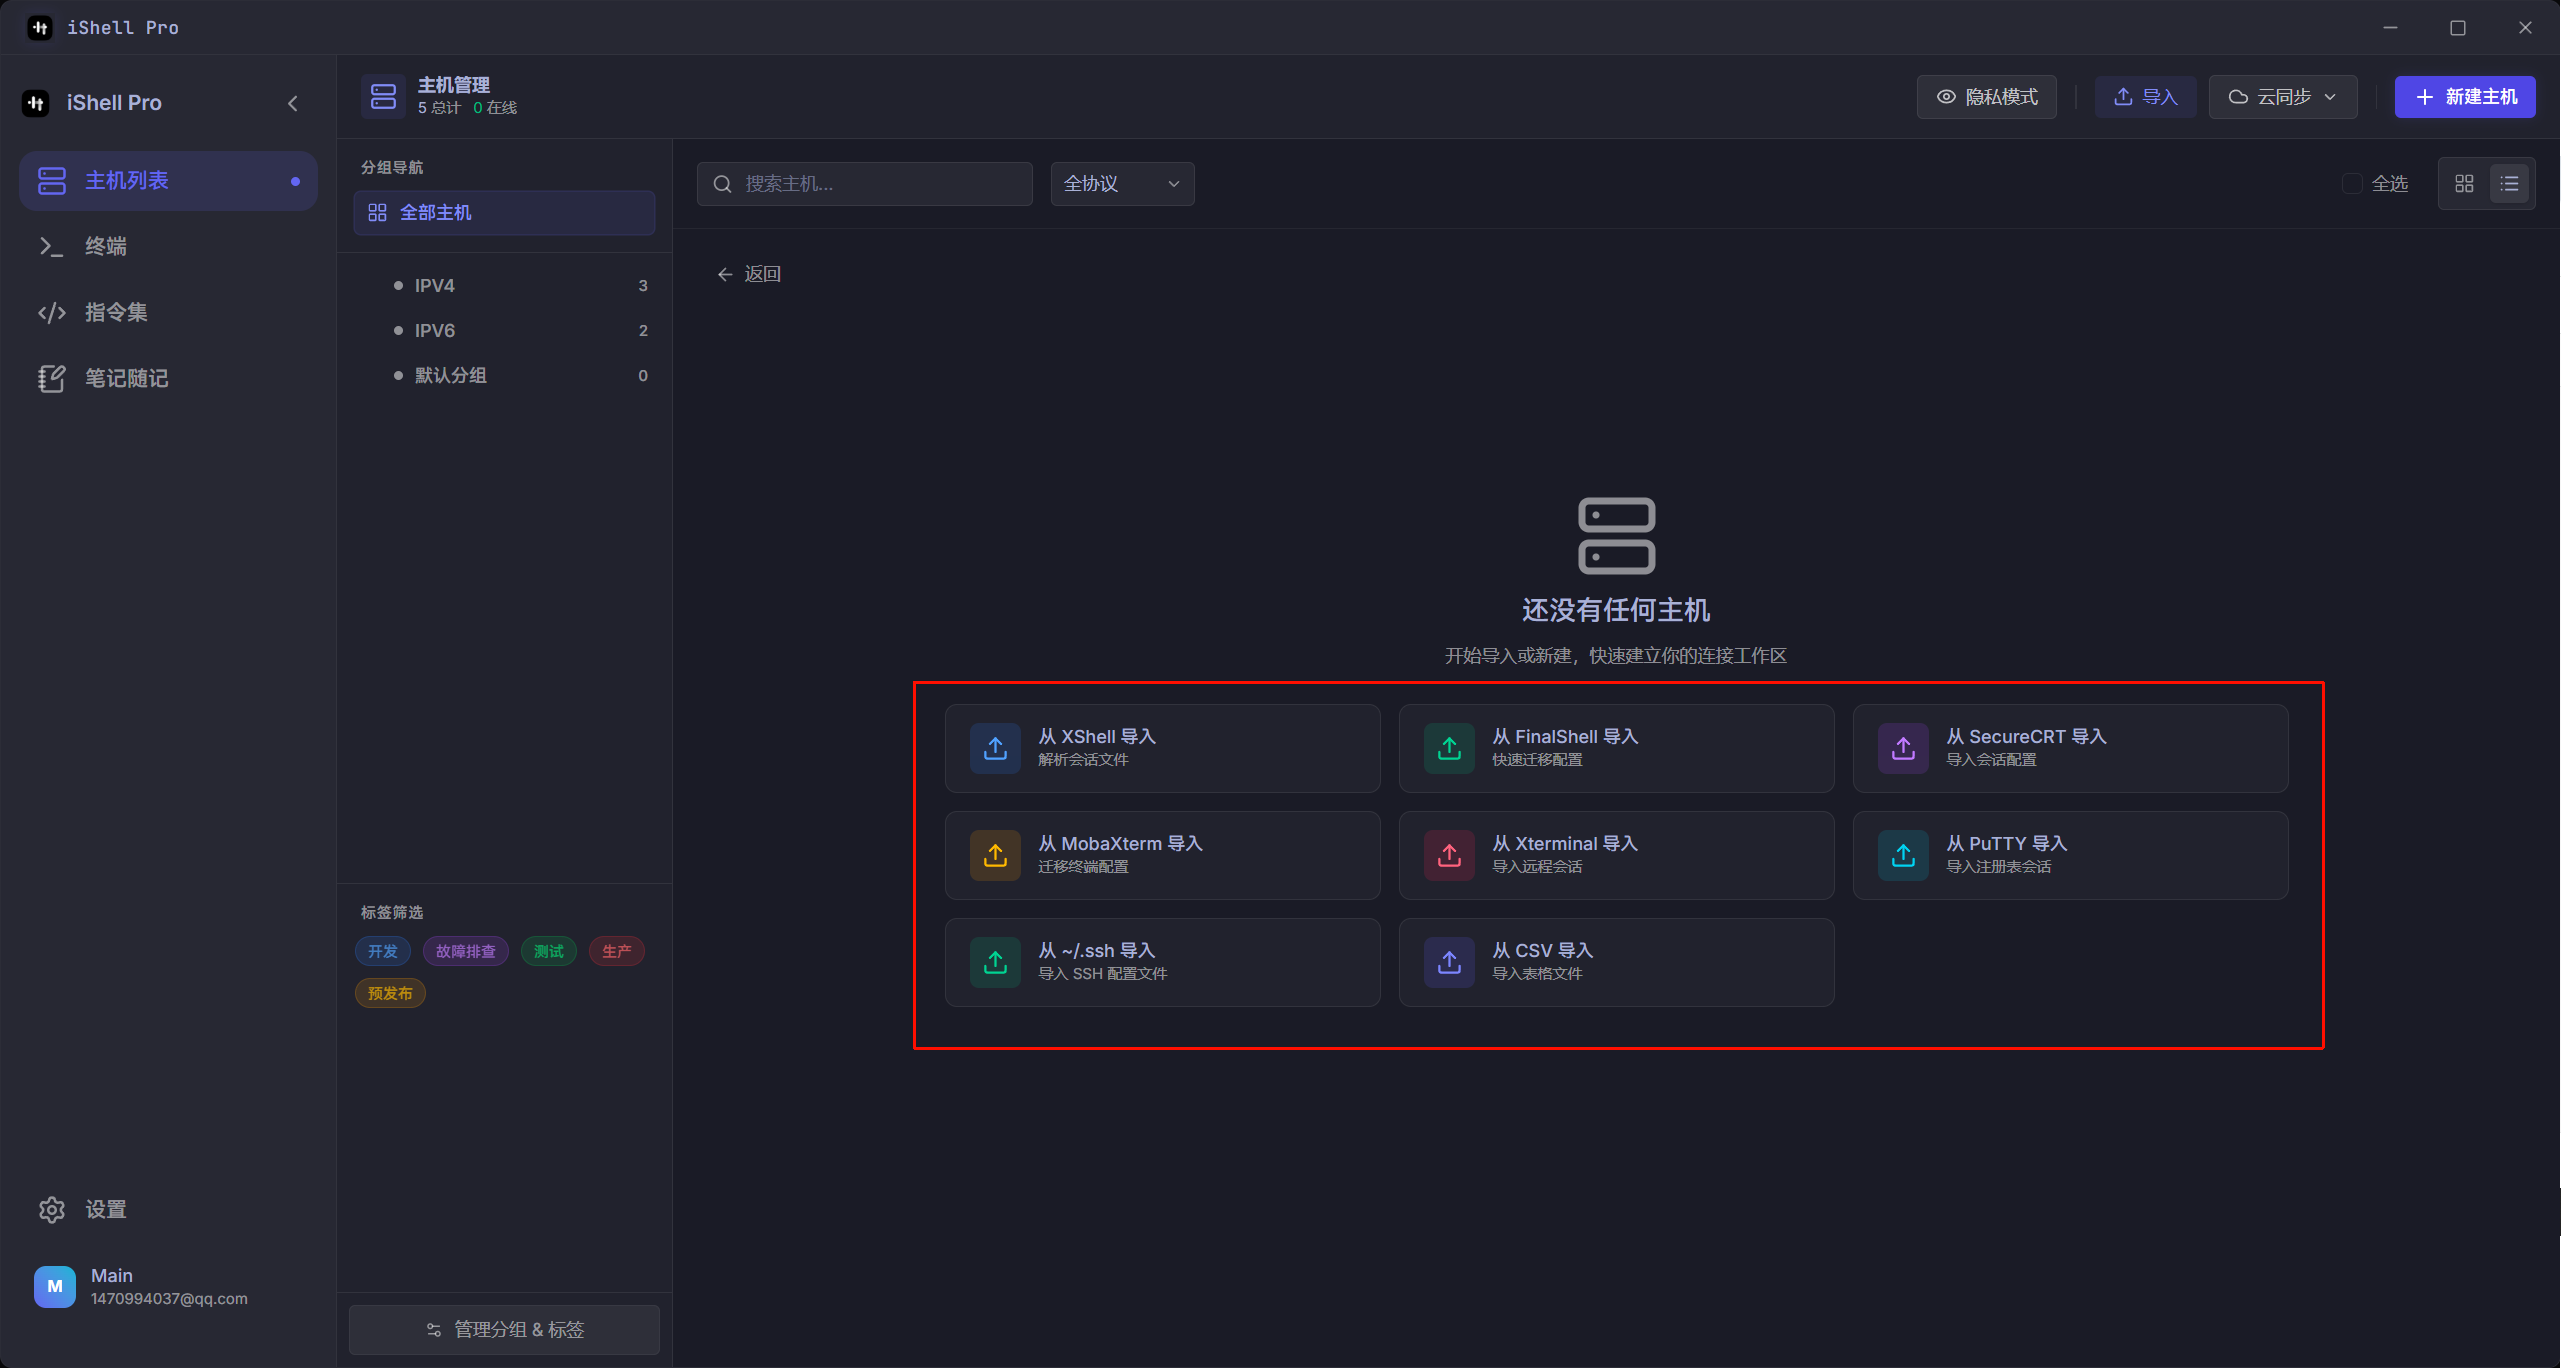Maximize the iShell Pro window
This screenshot has height=1368, width=2561.
pyautogui.click(x=2458, y=28)
